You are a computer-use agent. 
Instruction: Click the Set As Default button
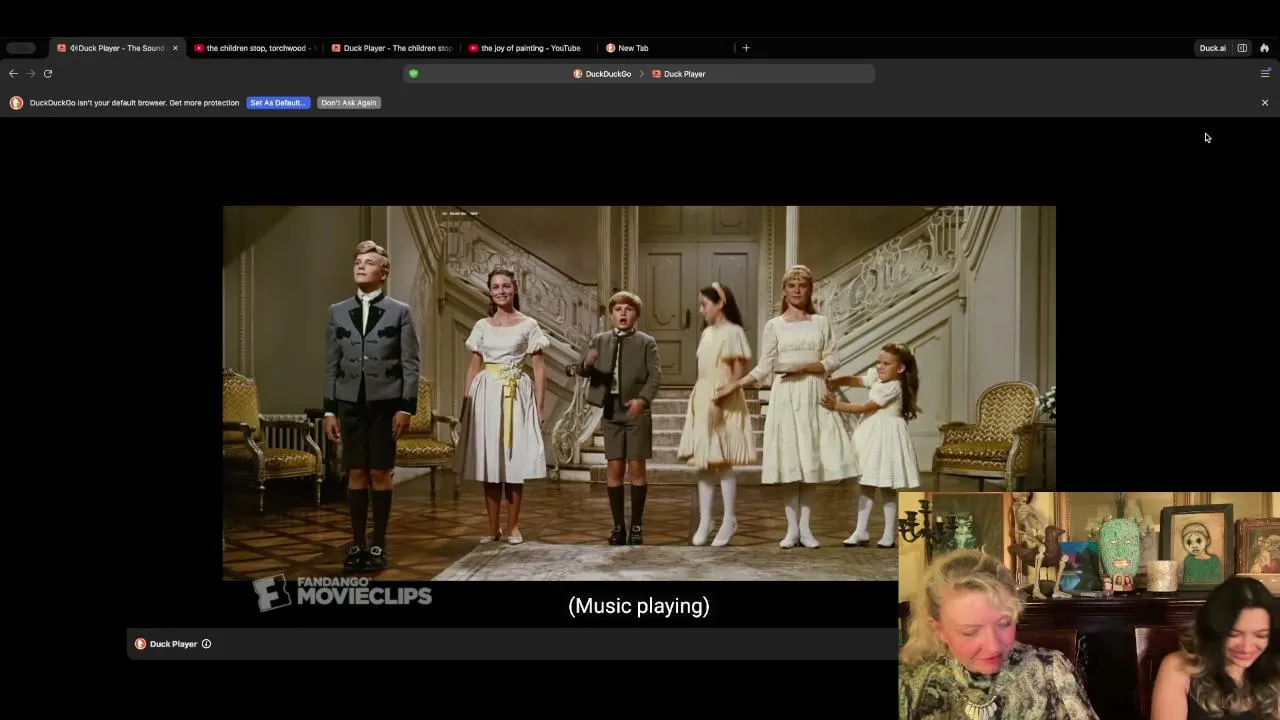[x=278, y=102]
